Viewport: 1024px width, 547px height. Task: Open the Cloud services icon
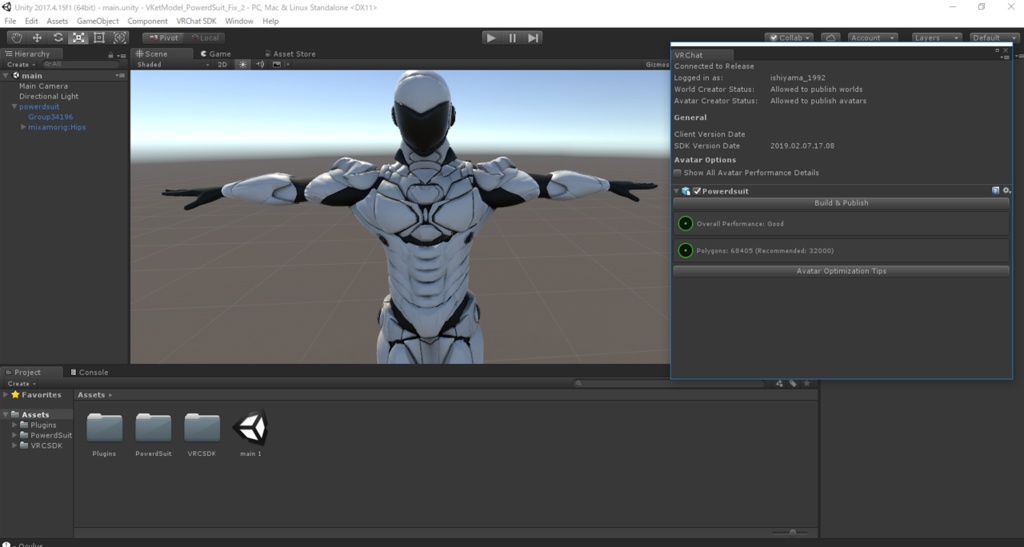pyautogui.click(x=830, y=38)
